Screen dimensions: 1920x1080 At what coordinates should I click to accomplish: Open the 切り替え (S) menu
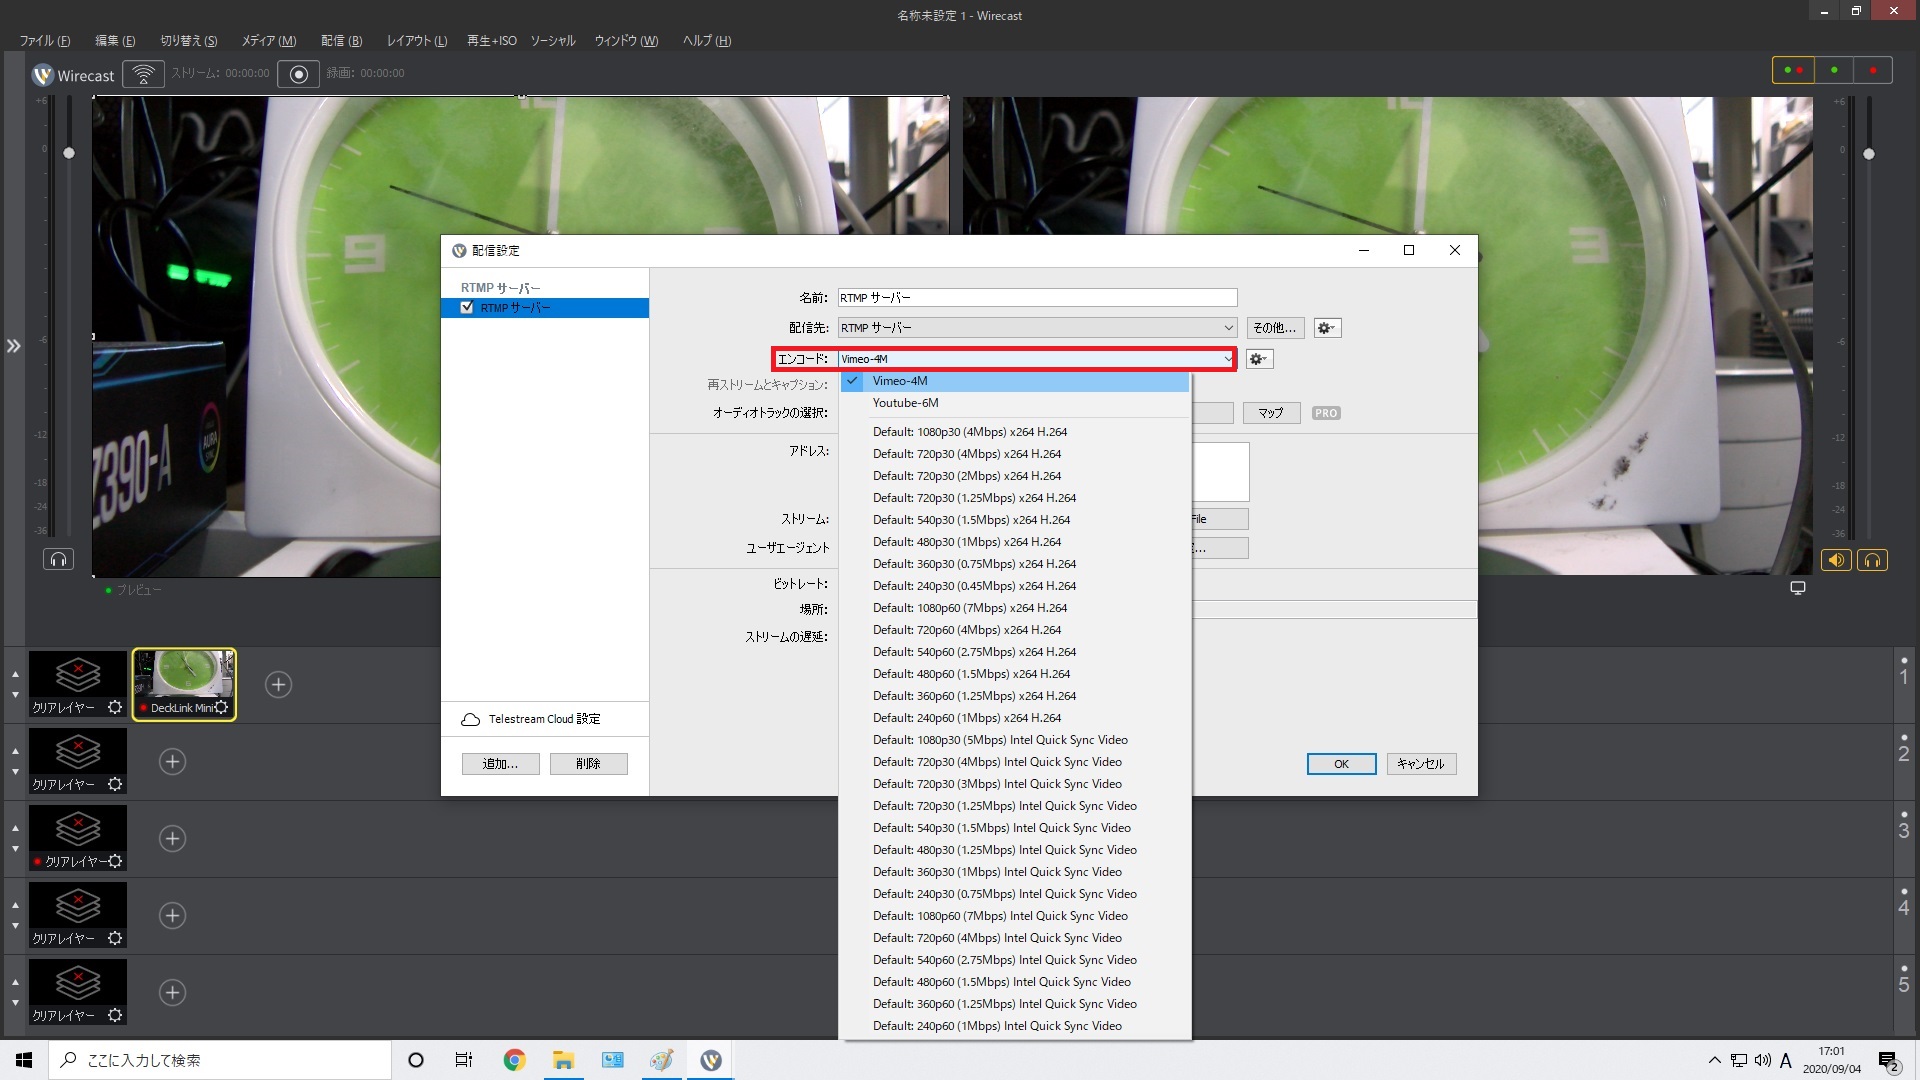pos(189,41)
